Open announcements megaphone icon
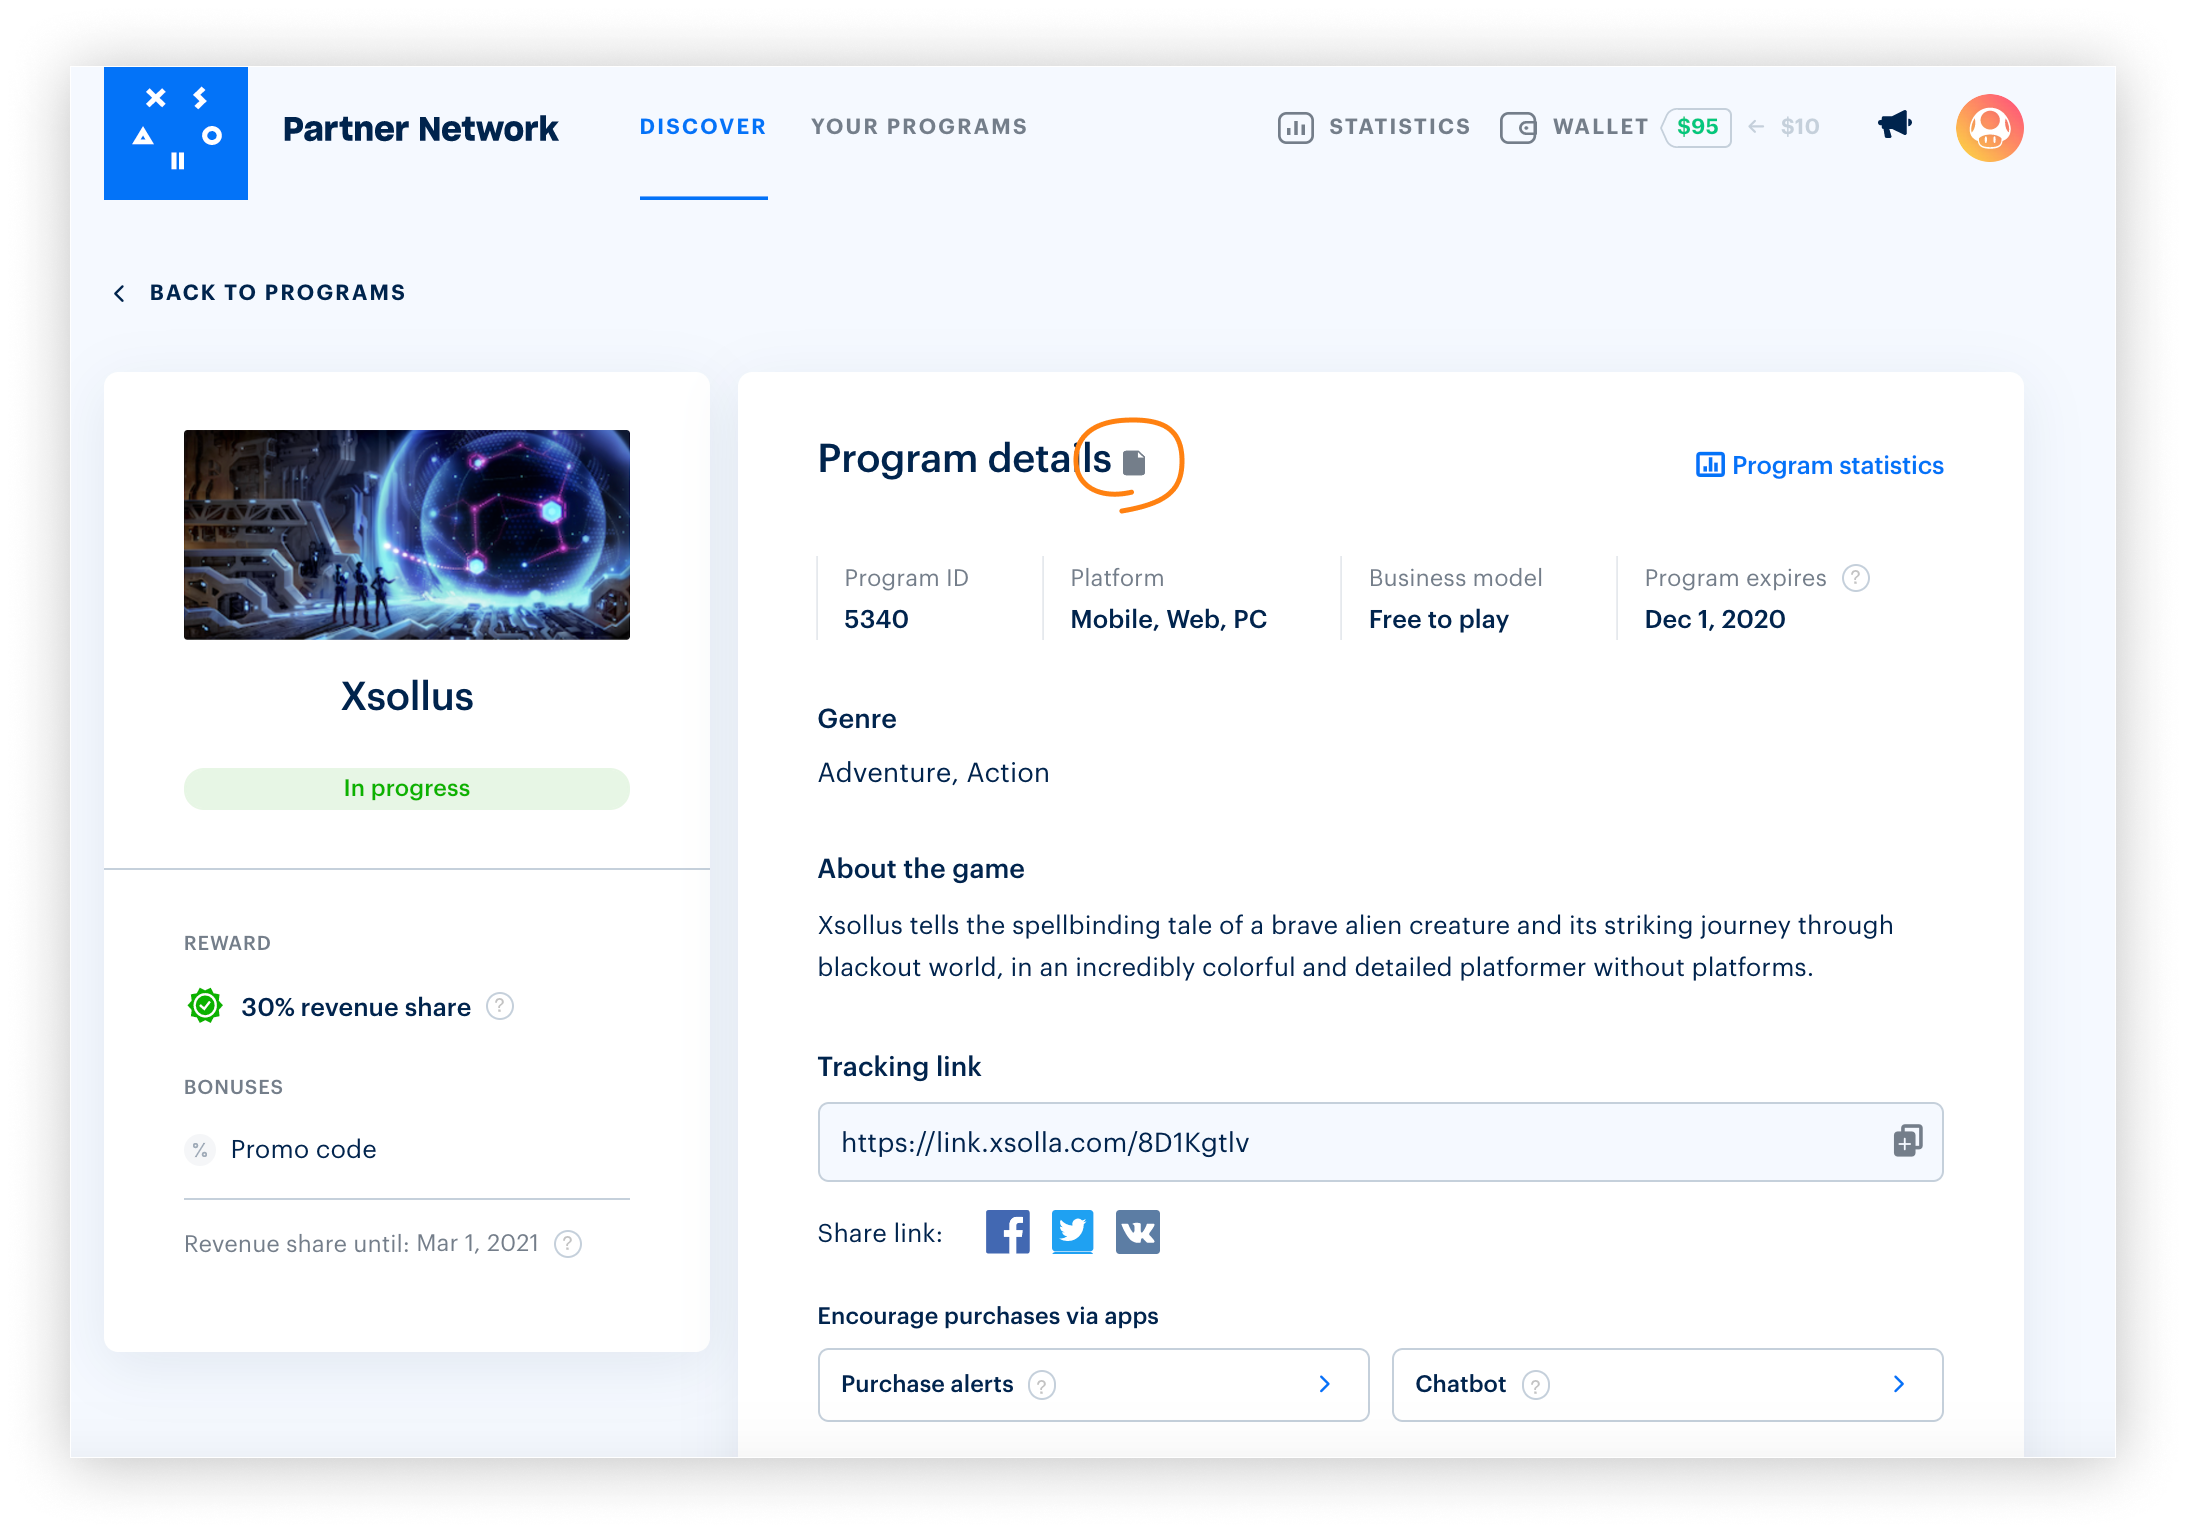This screenshot has height=1532, width=2186. click(1894, 126)
